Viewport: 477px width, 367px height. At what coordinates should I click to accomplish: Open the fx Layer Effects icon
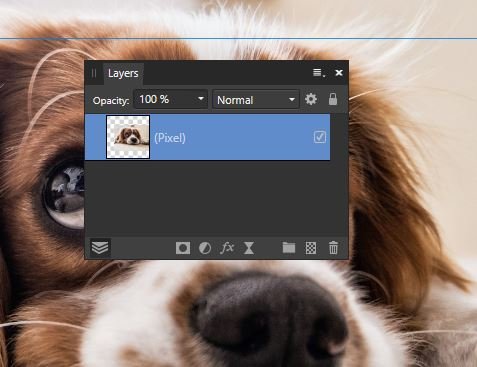coord(227,248)
